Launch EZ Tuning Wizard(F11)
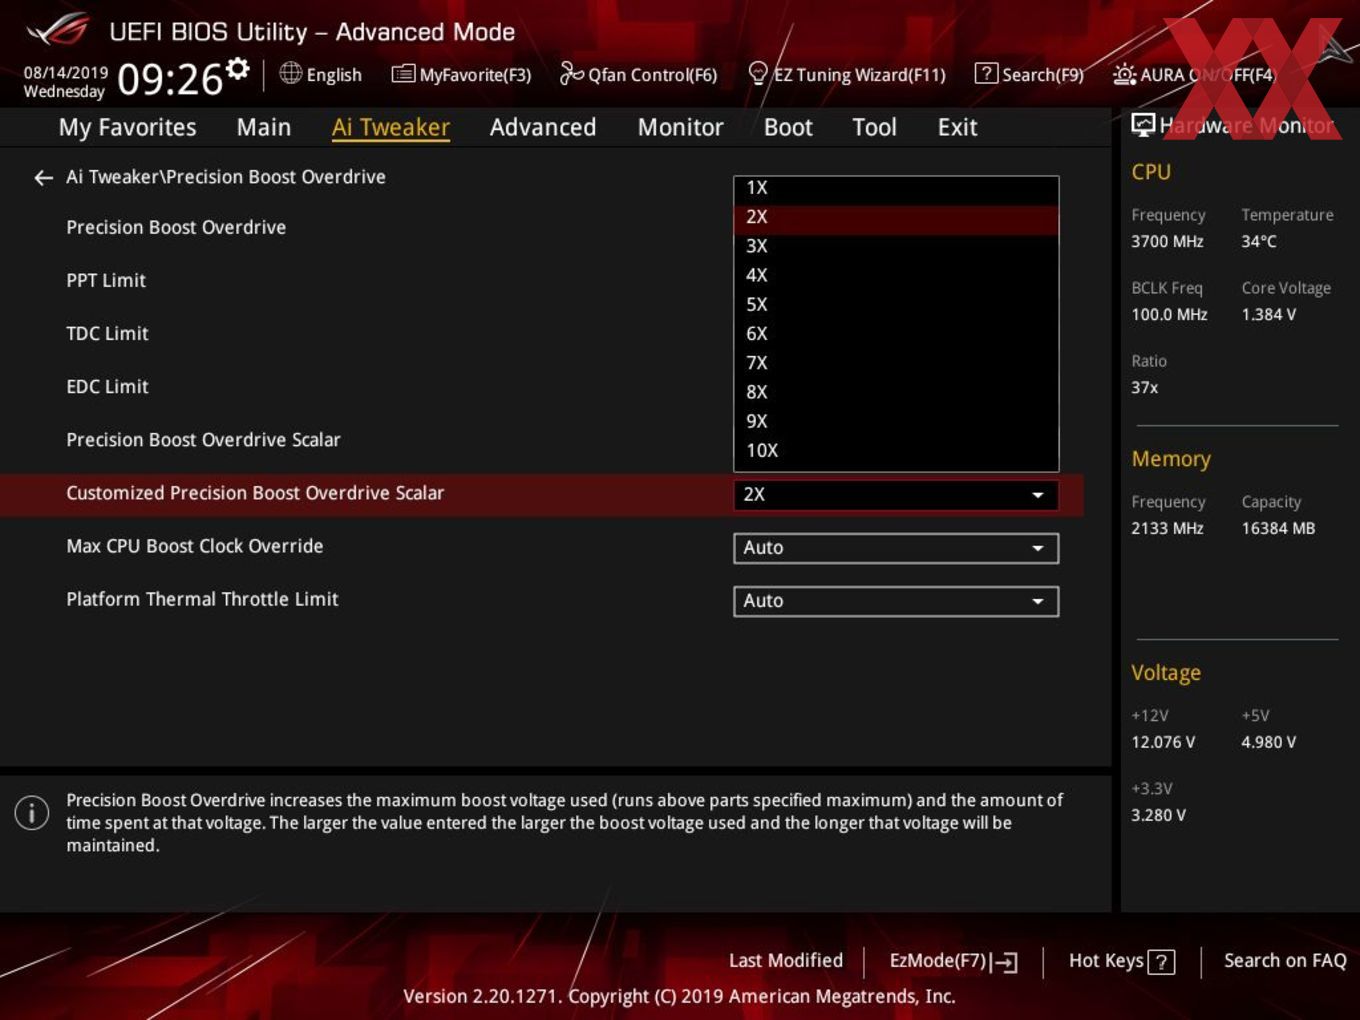The width and height of the screenshot is (1360, 1020). point(846,74)
